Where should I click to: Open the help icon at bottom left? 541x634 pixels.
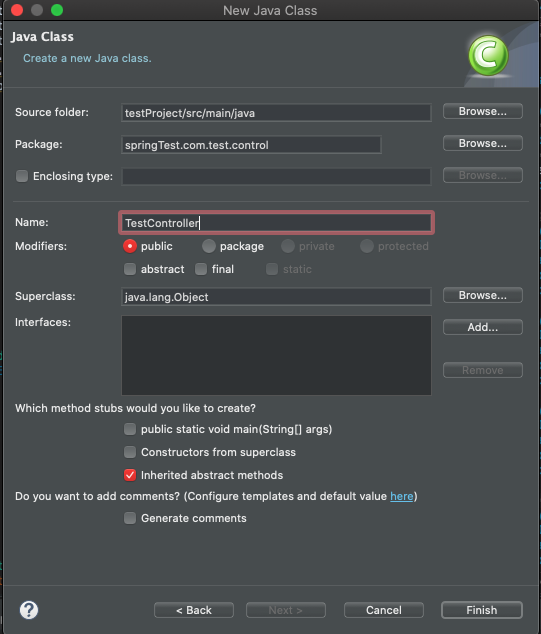[29, 610]
